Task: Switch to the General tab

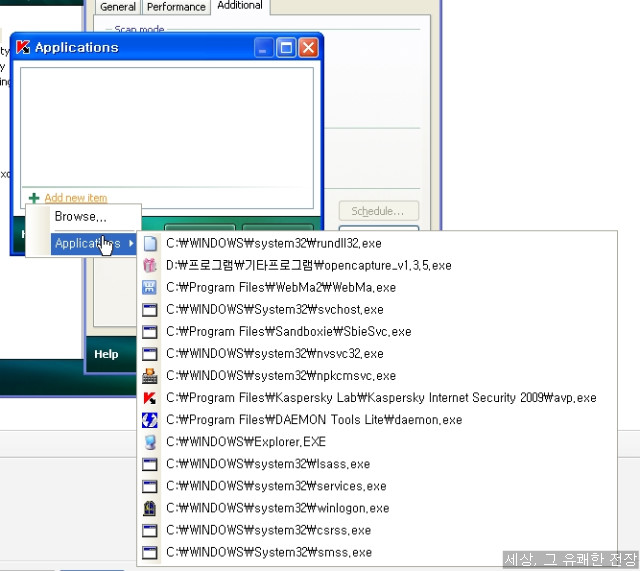Action: [x=118, y=7]
